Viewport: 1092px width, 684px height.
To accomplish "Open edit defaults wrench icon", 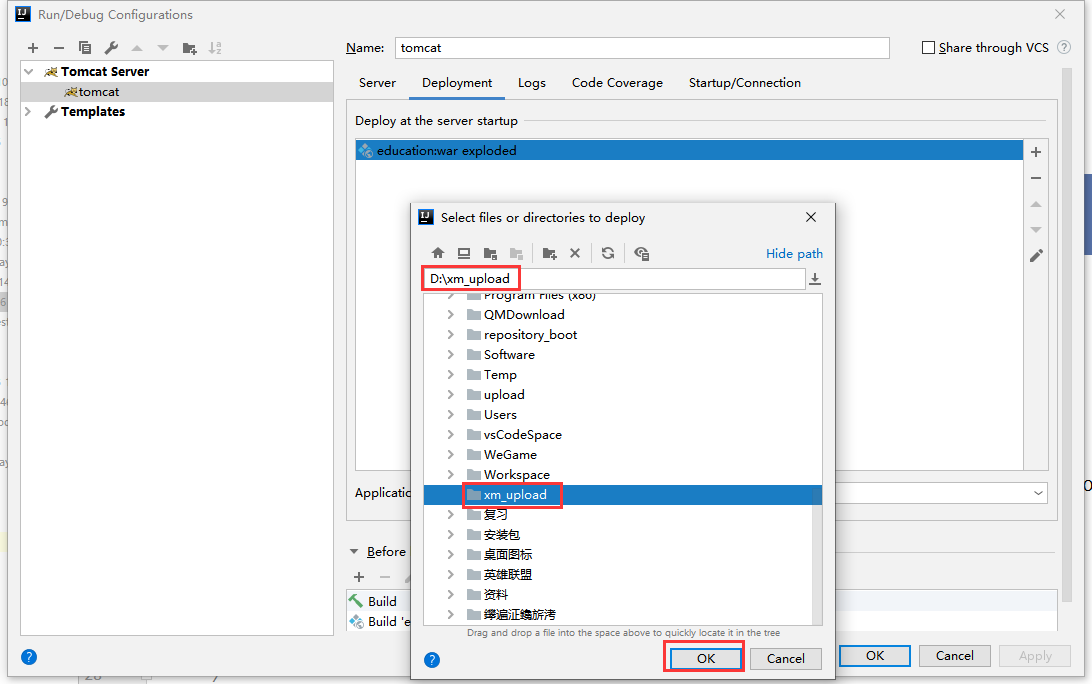I will point(111,48).
